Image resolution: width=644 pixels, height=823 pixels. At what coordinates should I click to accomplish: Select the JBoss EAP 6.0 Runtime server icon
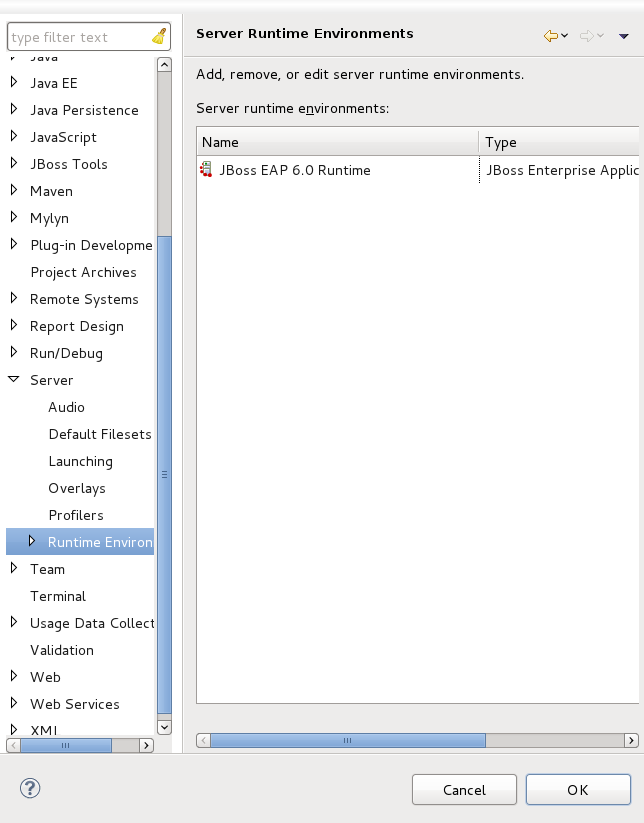[206, 170]
